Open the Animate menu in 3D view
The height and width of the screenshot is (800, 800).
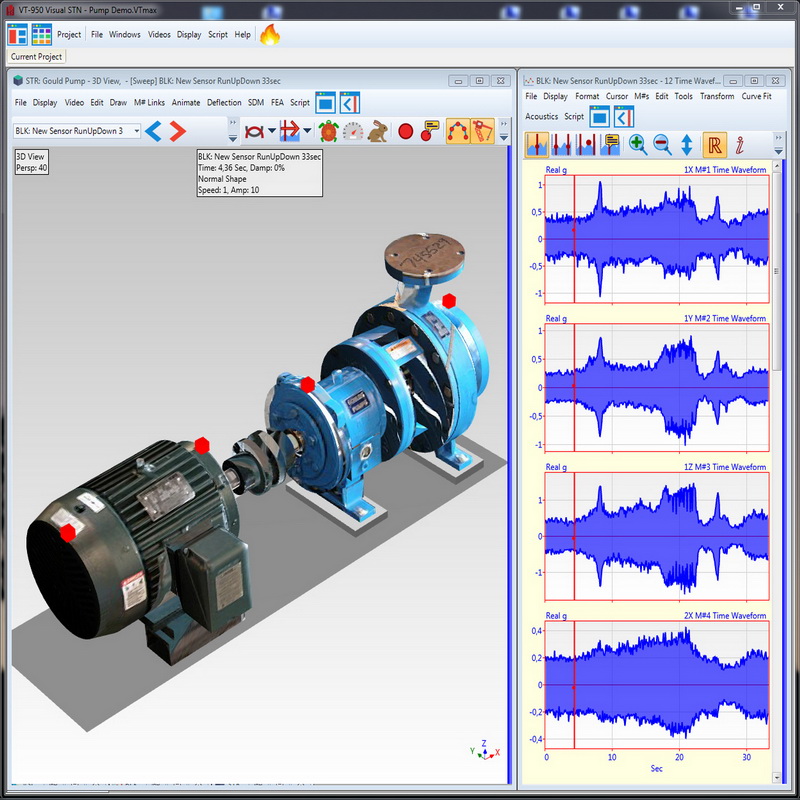click(186, 102)
